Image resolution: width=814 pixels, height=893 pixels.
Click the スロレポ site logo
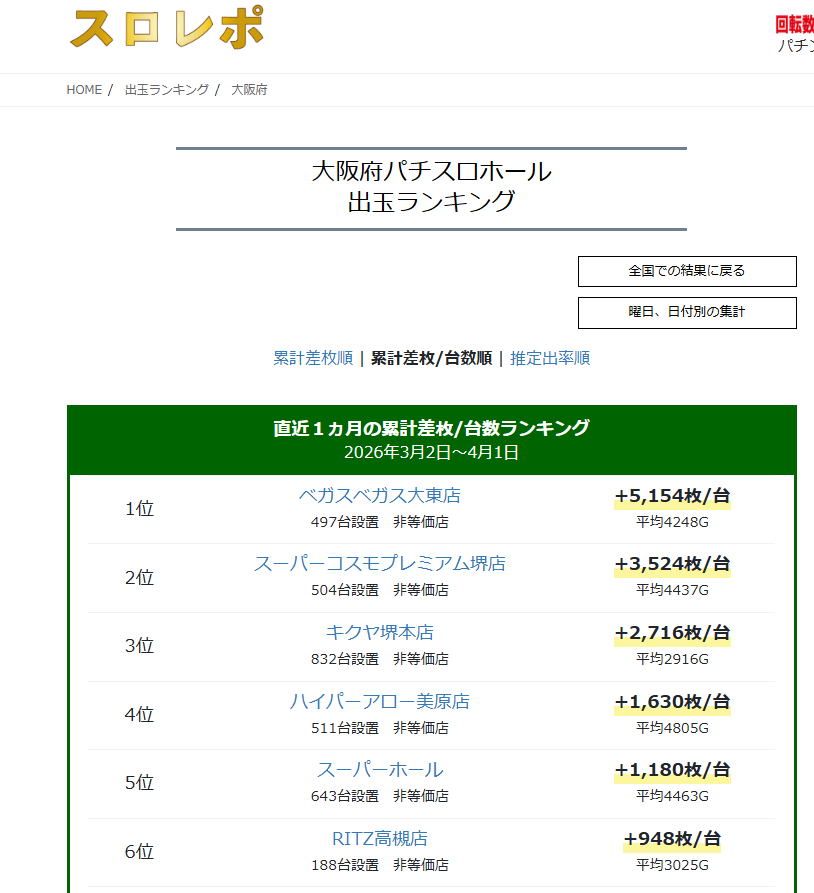pos(166,28)
